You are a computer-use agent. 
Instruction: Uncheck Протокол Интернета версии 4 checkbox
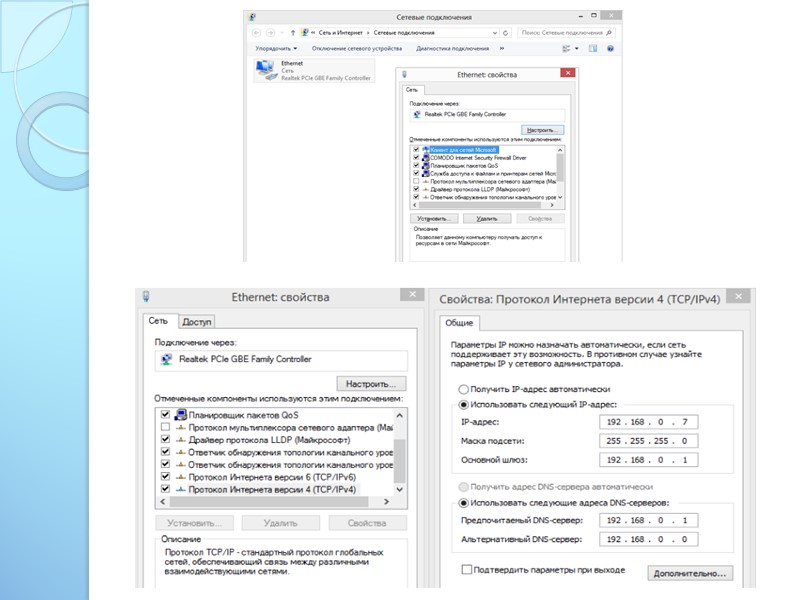(x=165, y=489)
